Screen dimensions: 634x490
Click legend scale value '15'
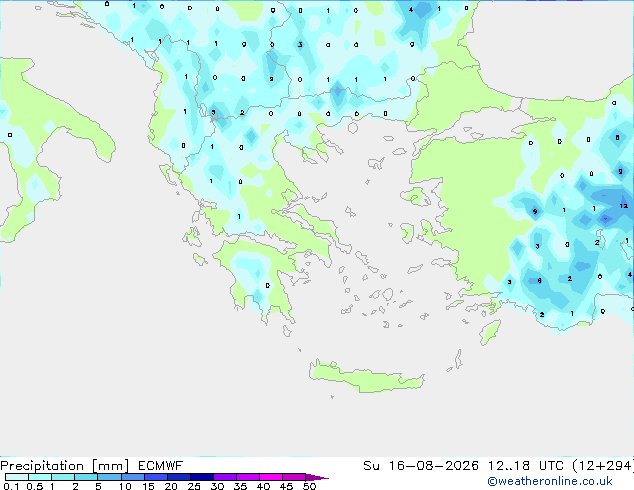[x=148, y=486]
